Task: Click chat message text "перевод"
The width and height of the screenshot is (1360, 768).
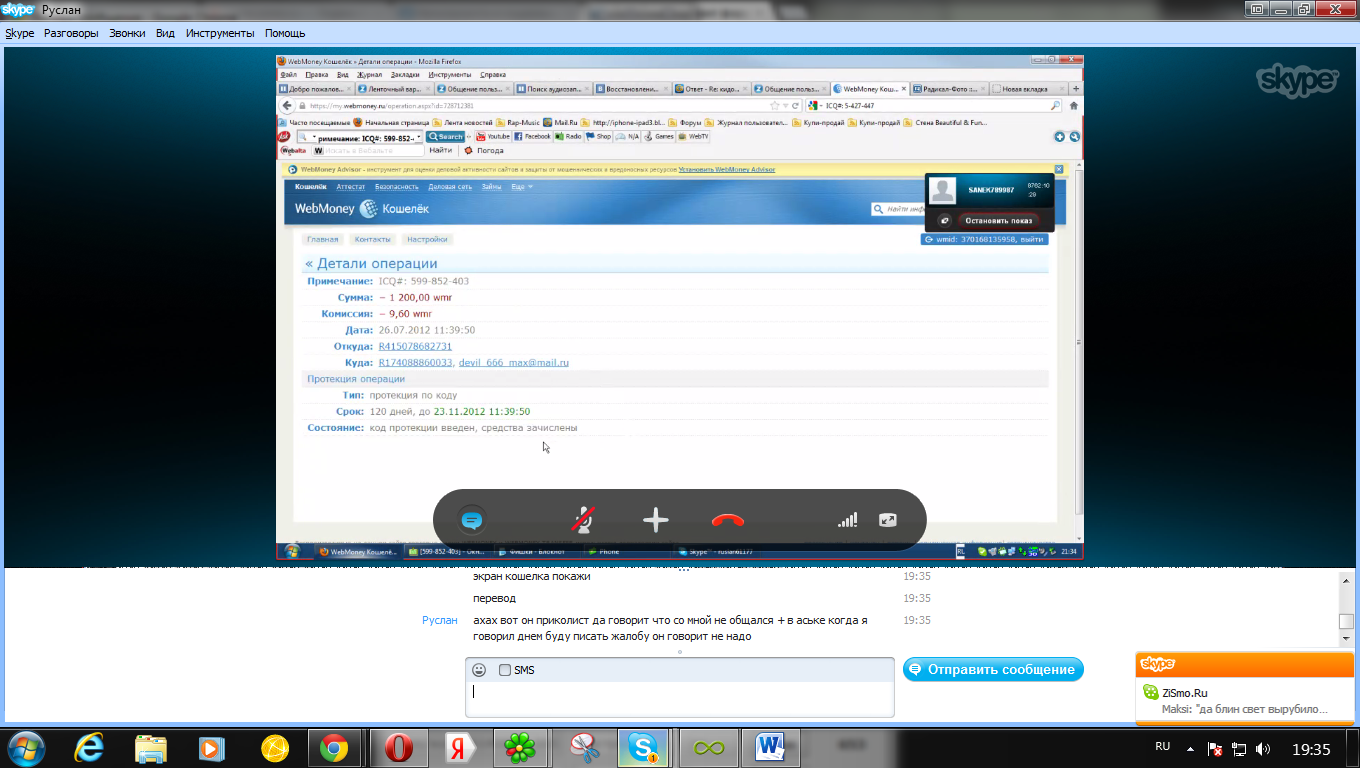Action: click(x=494, y=598)
